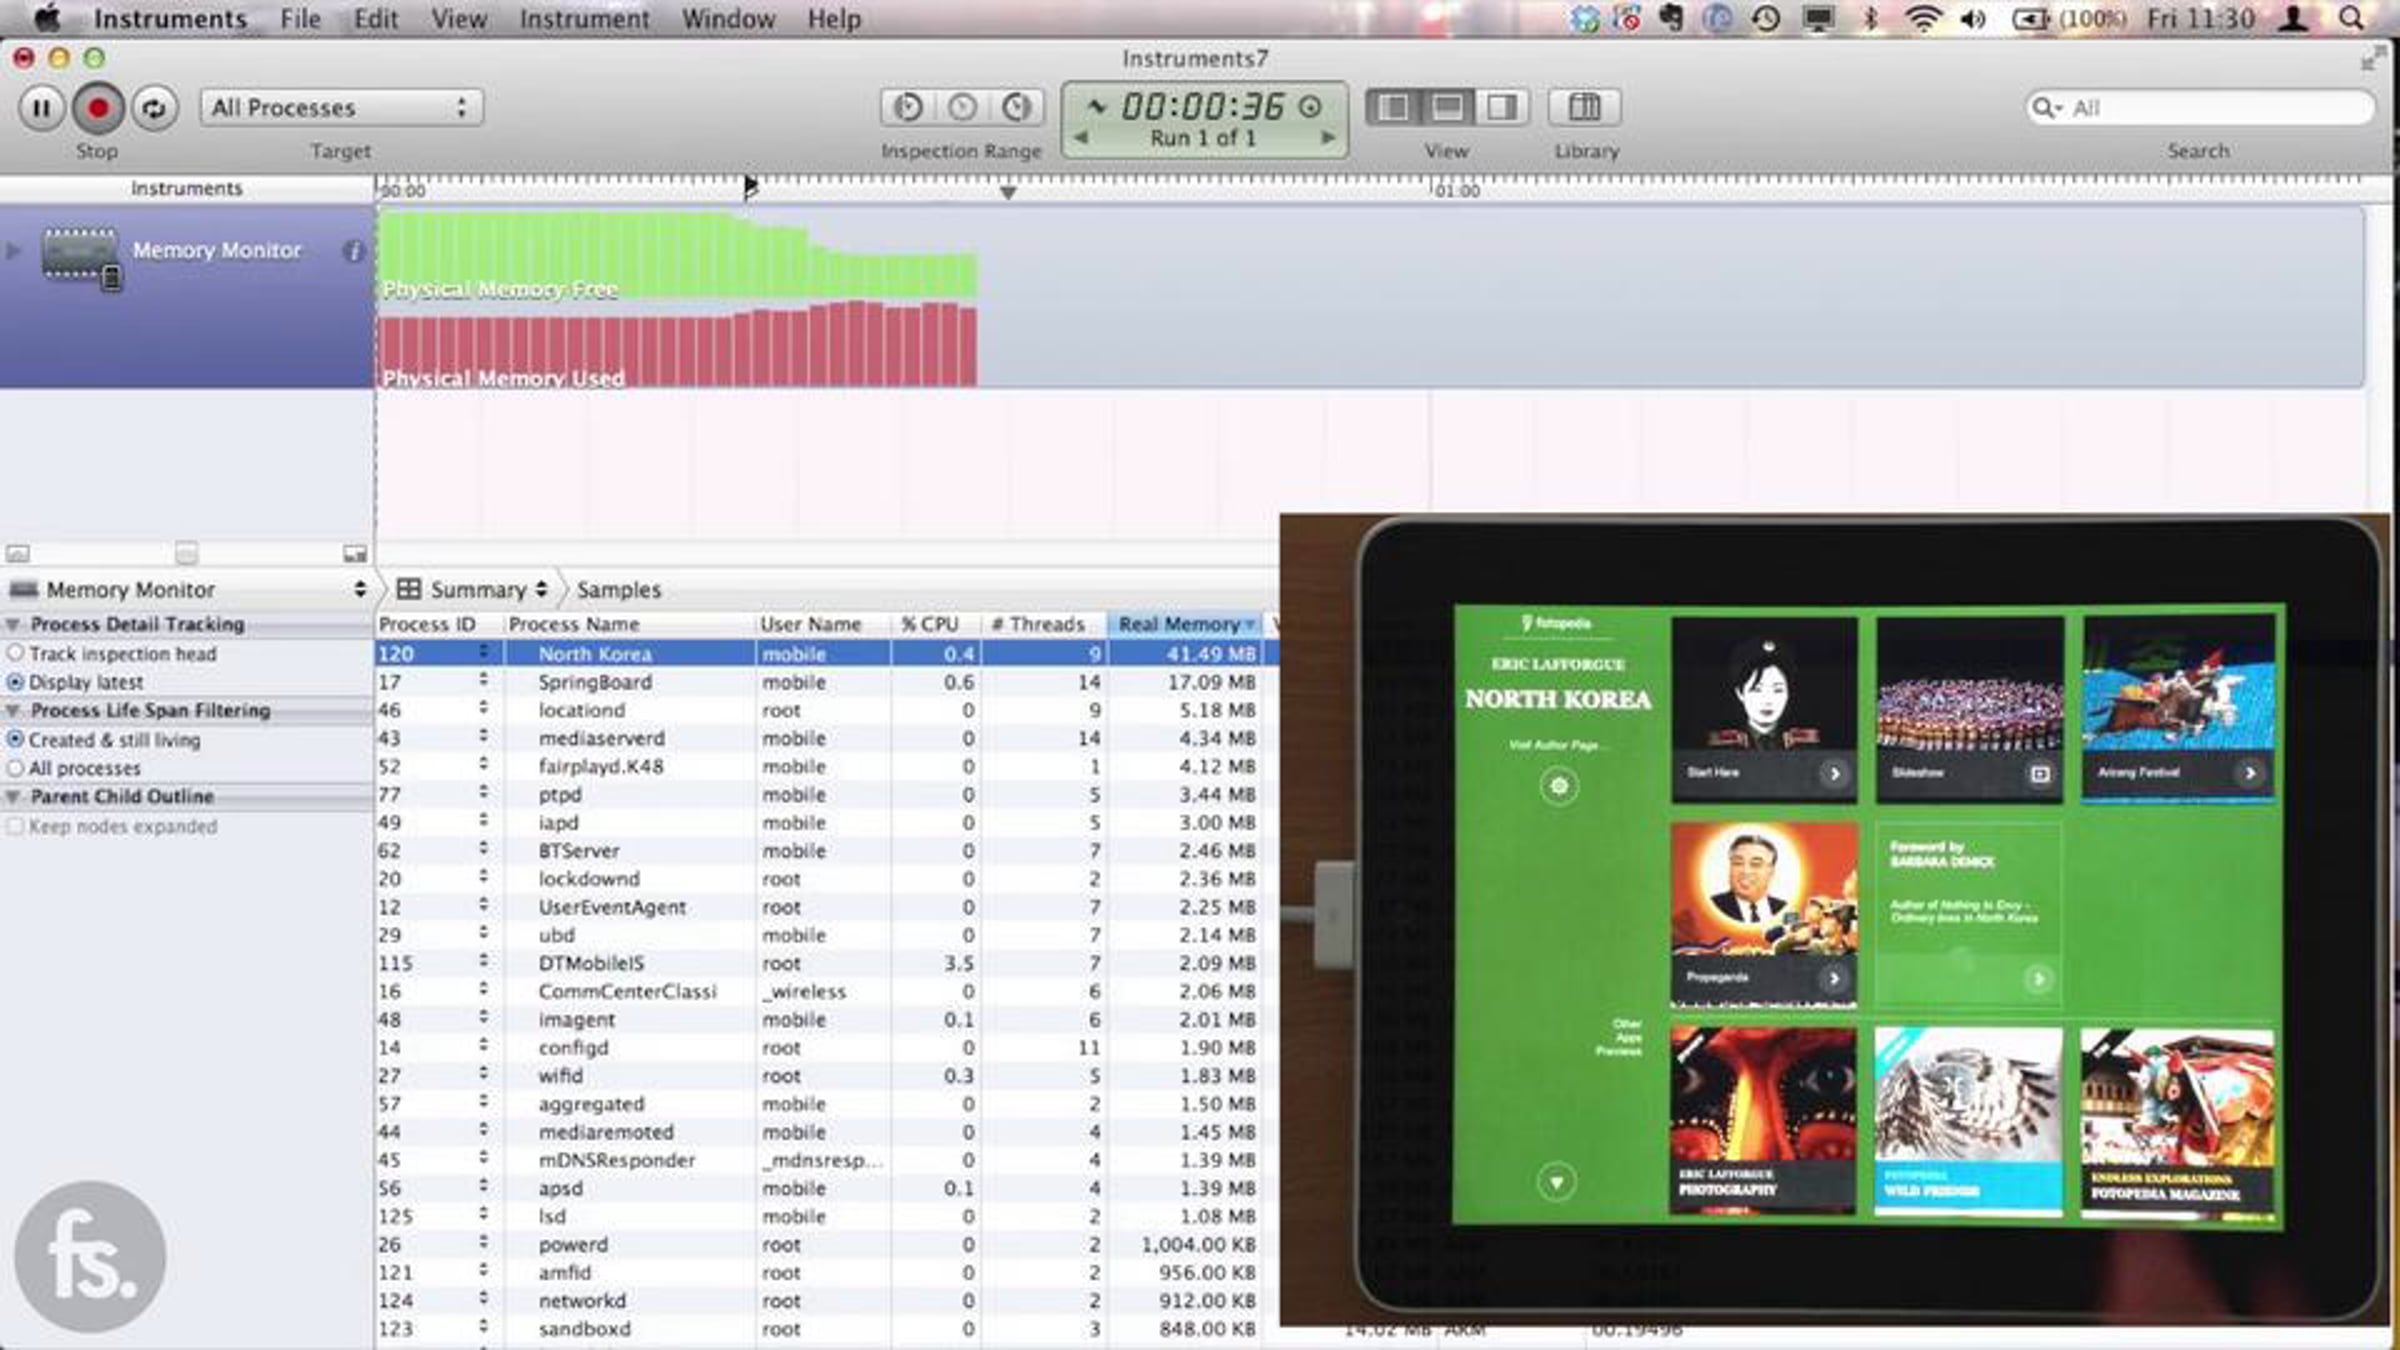Image resolution: width=2400 pixels, height=1350 pixels.
Task: Open the File menu
Action: tap(300, 18)
